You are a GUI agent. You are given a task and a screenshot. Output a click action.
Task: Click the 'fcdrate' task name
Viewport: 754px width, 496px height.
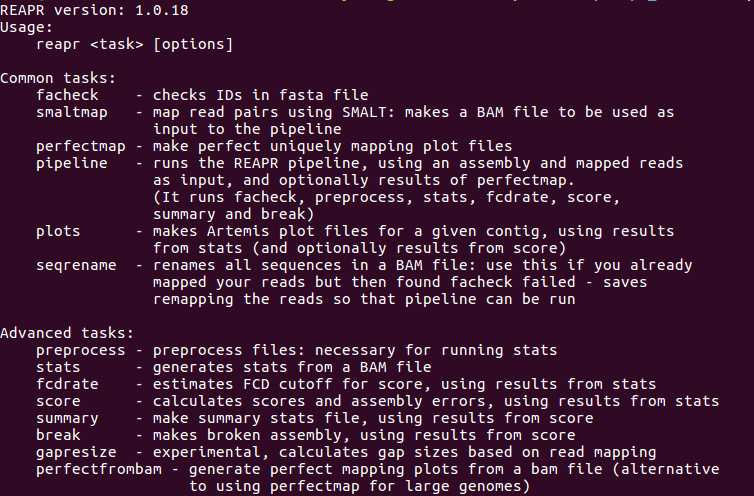[x=67, y=384]
